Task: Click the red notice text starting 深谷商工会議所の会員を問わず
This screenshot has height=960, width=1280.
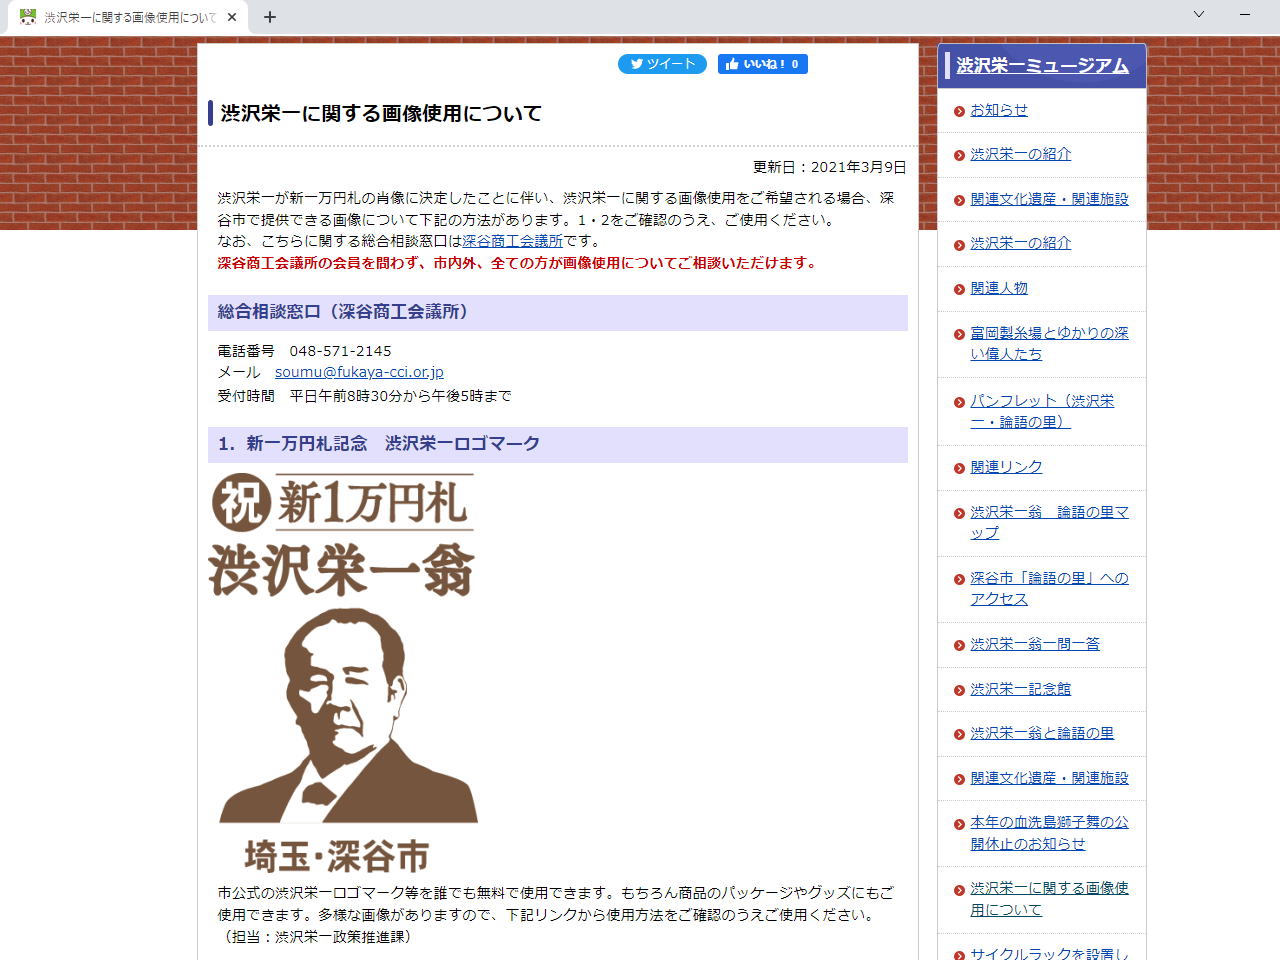Action: (x=519, y=263)
